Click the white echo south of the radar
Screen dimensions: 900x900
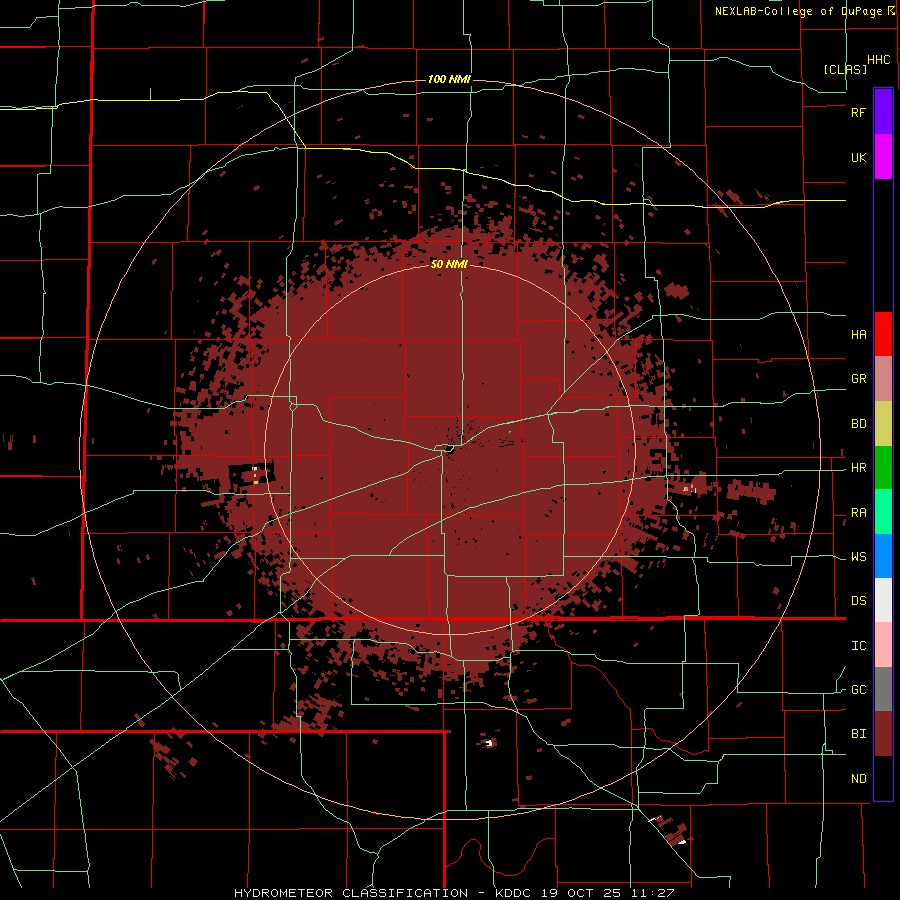click(489, 743)
